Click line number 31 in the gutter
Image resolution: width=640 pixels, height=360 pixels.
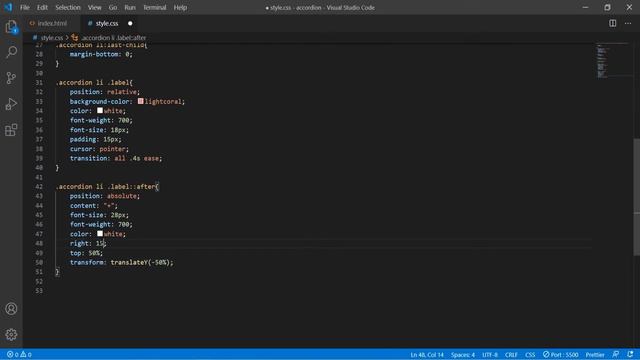click(x=39, y=82)
